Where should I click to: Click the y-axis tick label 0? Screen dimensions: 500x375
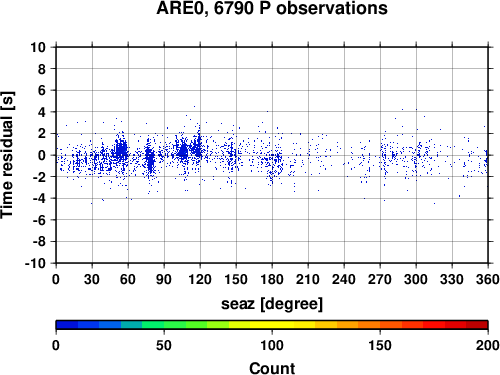tap(41, 155)
